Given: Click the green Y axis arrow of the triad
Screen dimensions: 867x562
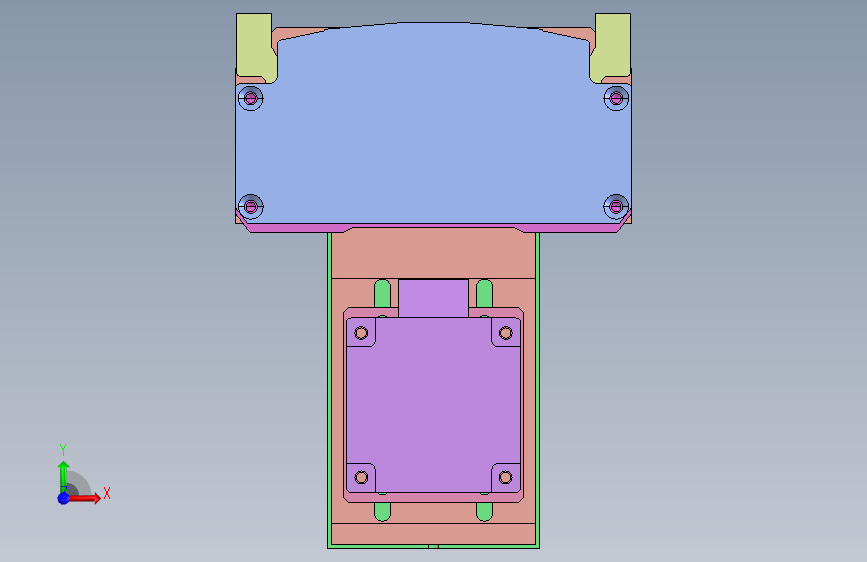Looking at the screenshot, I should (x=64, y=476).
